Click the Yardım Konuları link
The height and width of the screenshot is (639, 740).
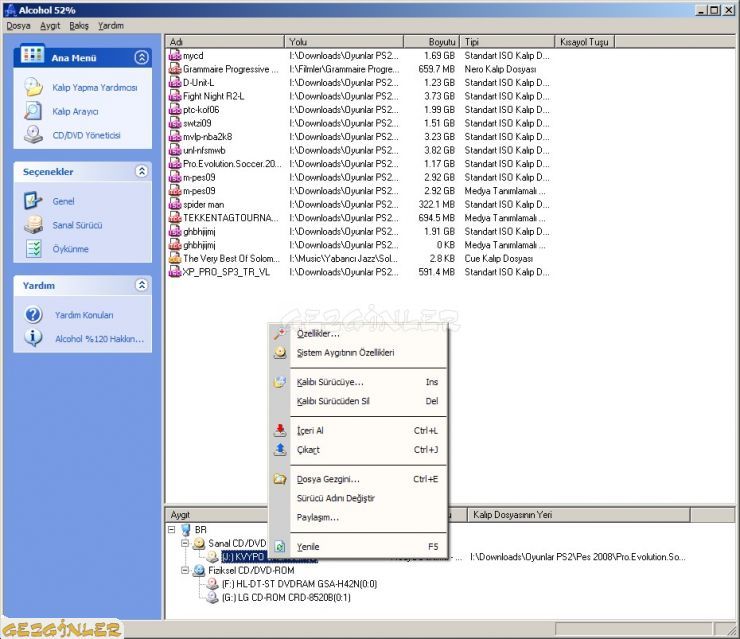pyautogui.click(x=84, y=315)
